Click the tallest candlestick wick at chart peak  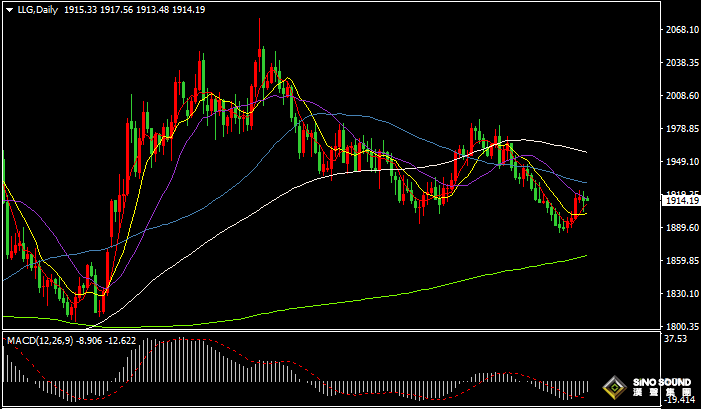[260, 28]
